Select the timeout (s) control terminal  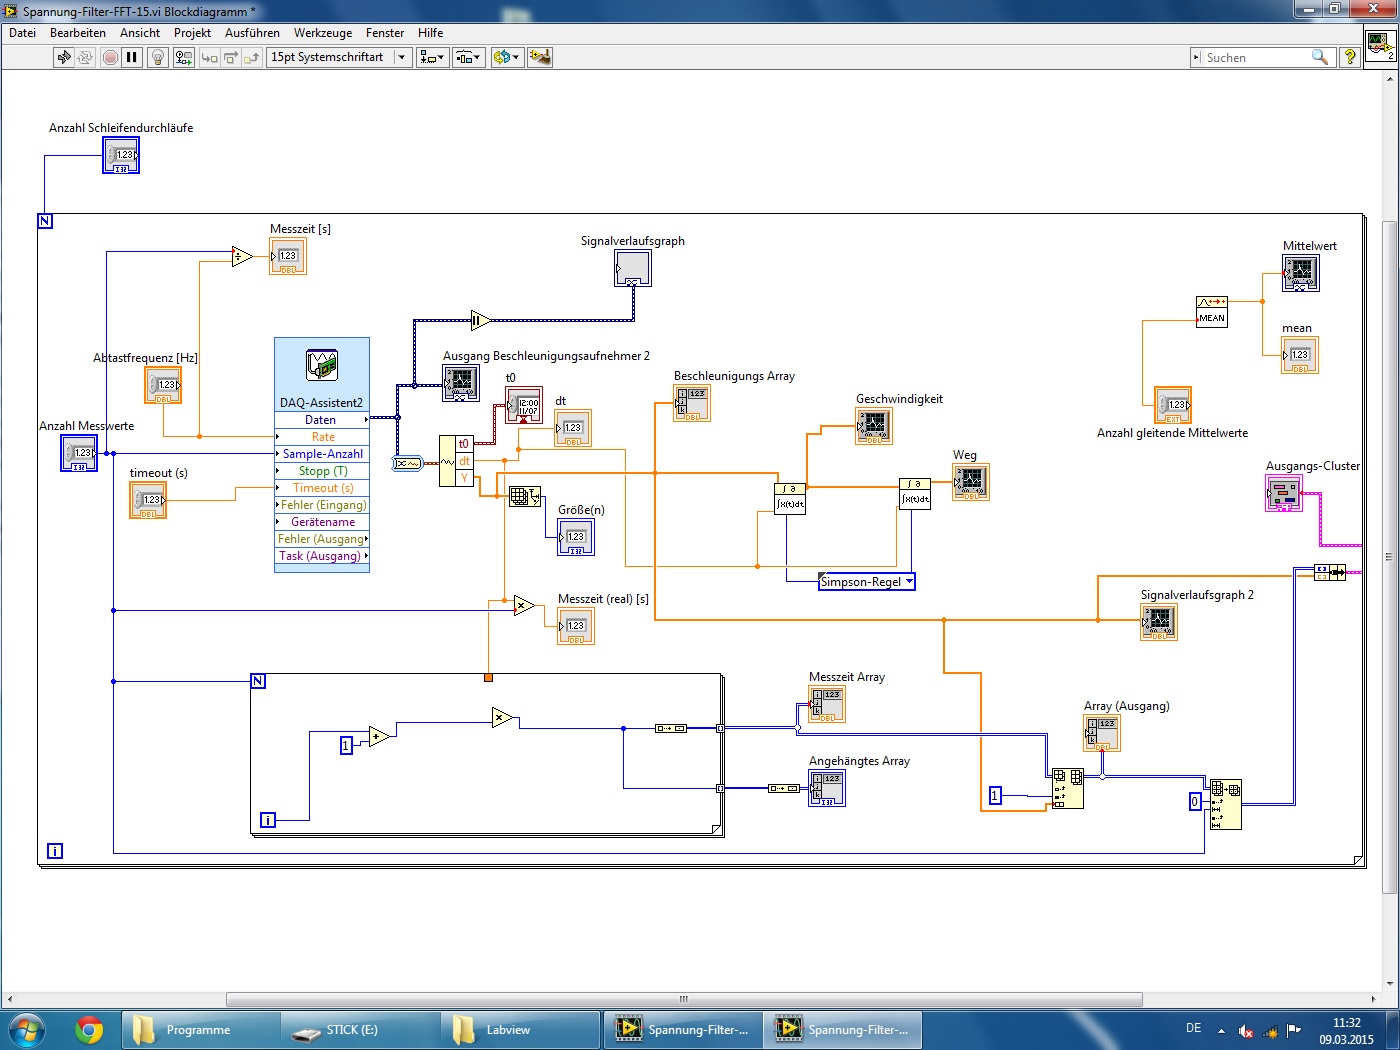[148, 500]
